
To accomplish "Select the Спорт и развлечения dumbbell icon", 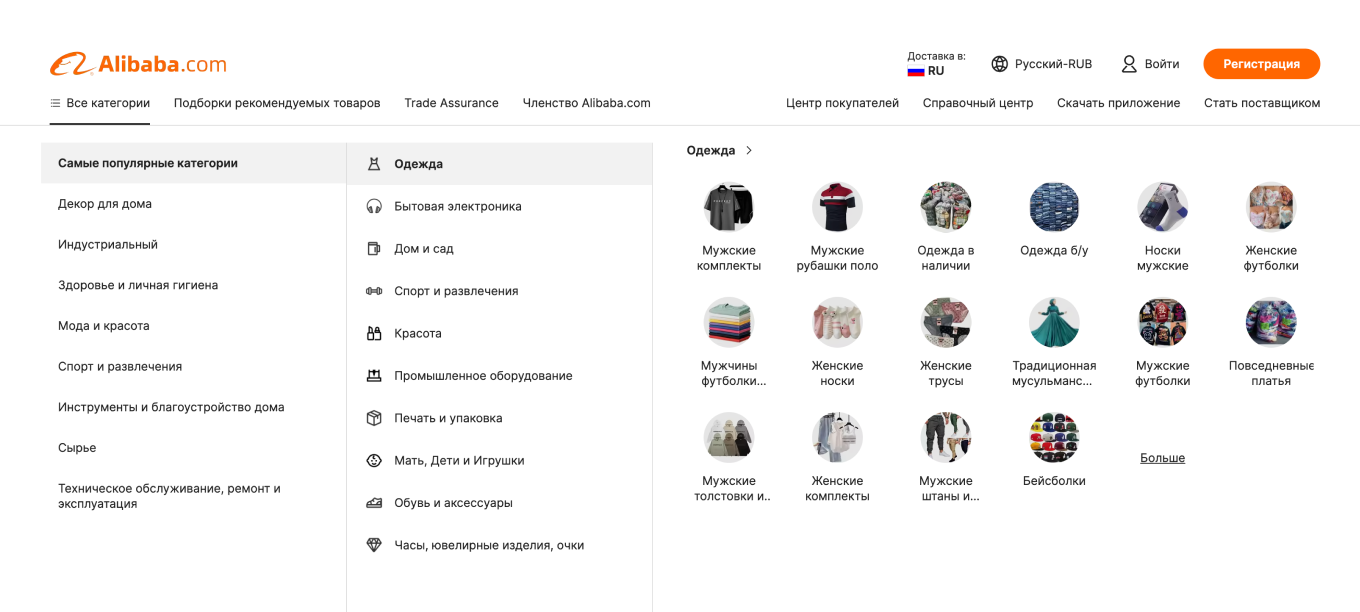I will click(374, 290).
